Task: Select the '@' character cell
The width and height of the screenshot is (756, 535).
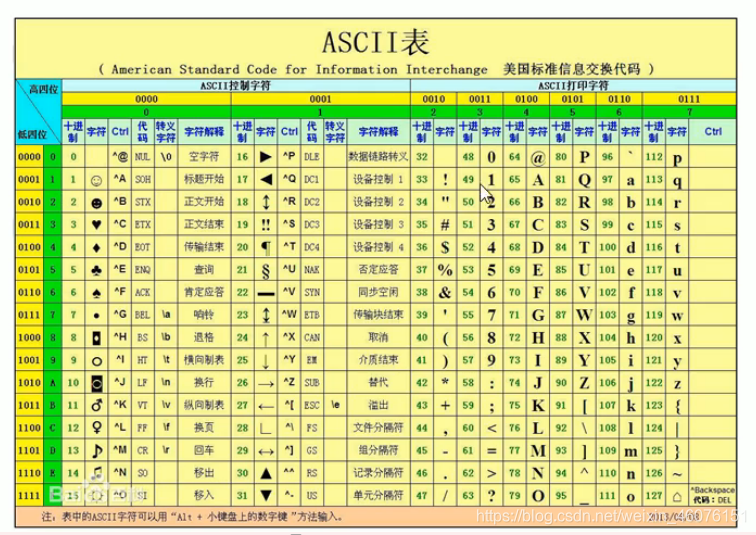Action: (x=538, y=157)
